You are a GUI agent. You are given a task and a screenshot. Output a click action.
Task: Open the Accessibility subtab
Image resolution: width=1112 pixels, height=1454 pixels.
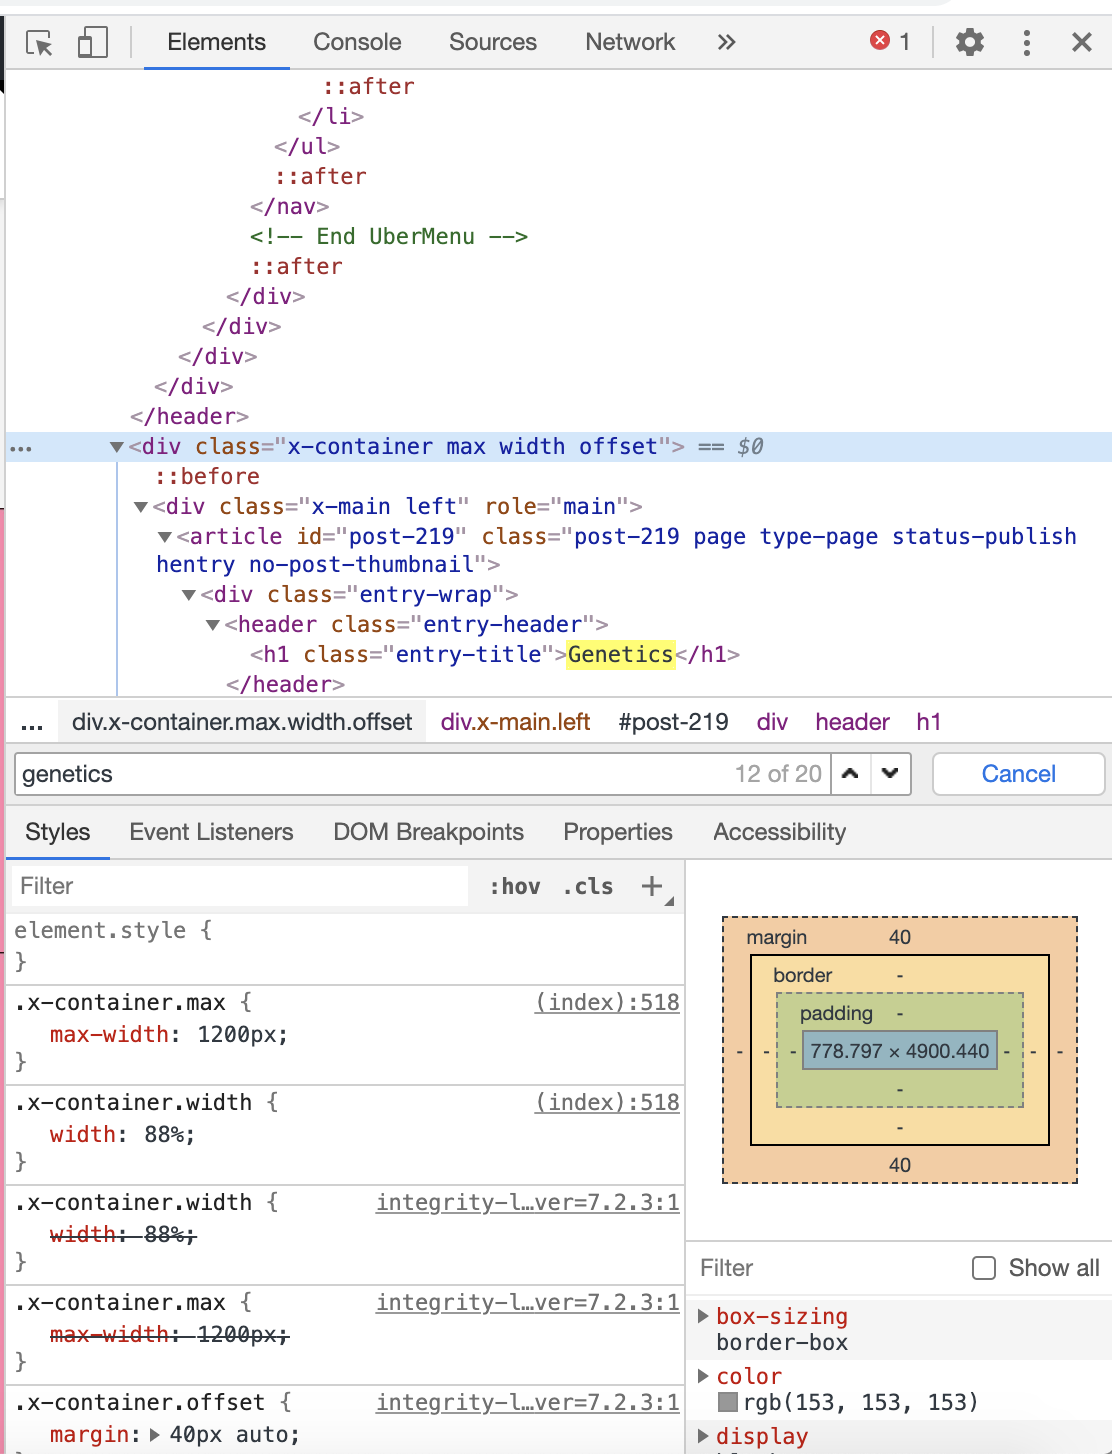pos(780,832)
